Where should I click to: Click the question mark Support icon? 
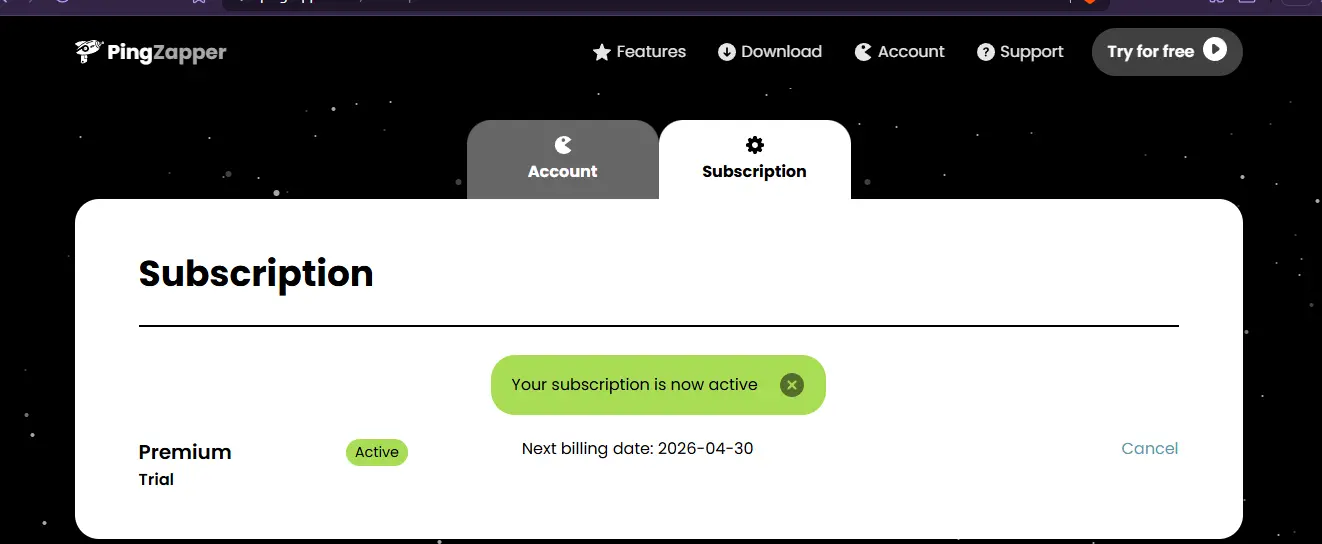(x=986, y=52)
